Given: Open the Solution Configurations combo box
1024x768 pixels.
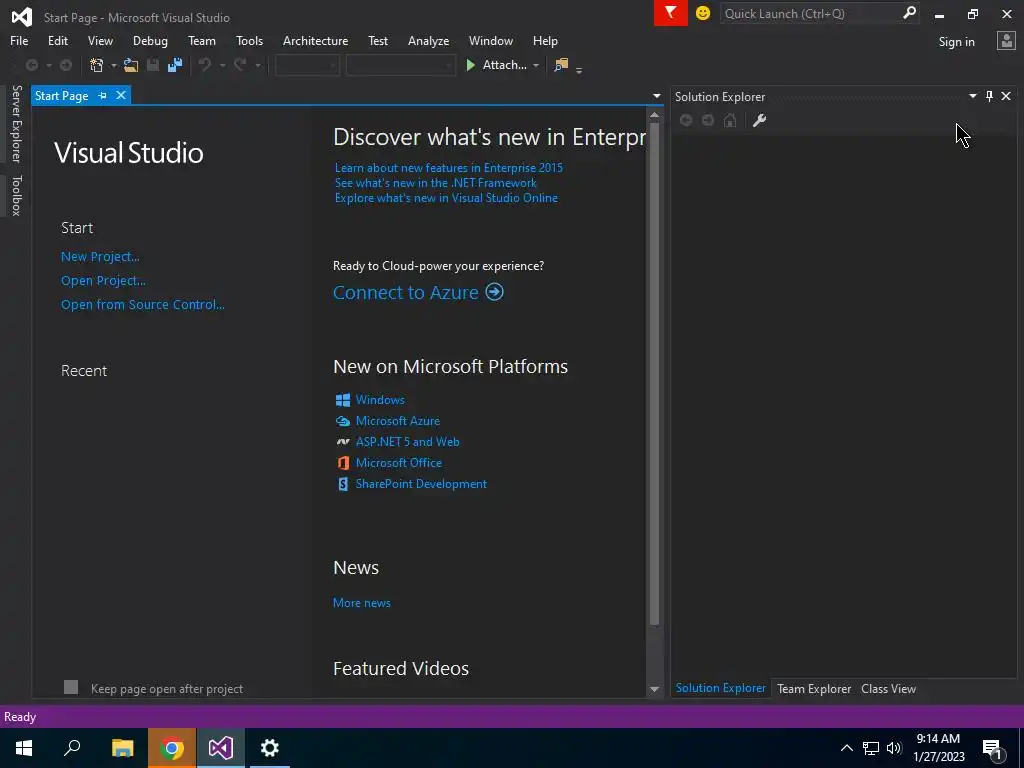Looking at the screenshot, I should point(306,65).
